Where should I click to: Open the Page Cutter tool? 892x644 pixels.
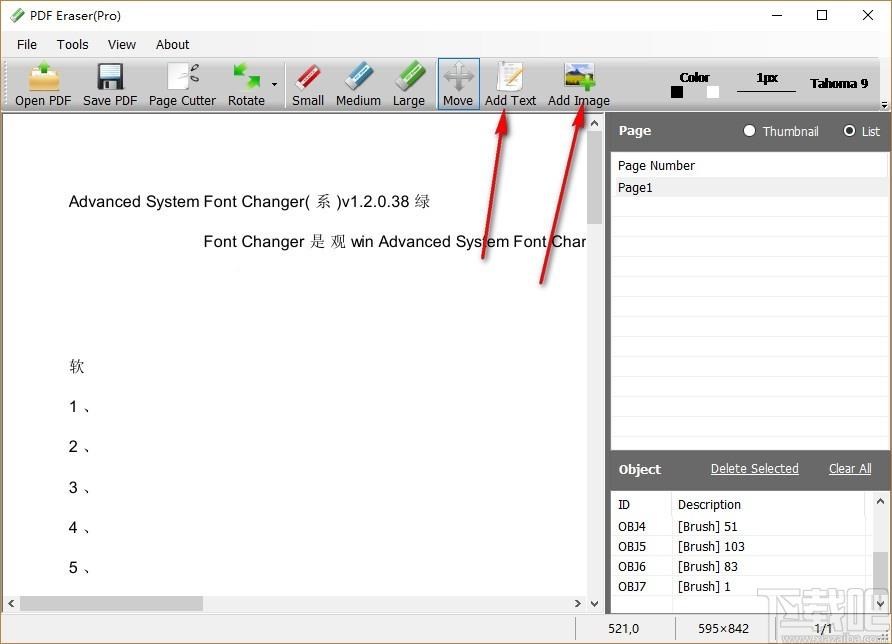[182, 85]
